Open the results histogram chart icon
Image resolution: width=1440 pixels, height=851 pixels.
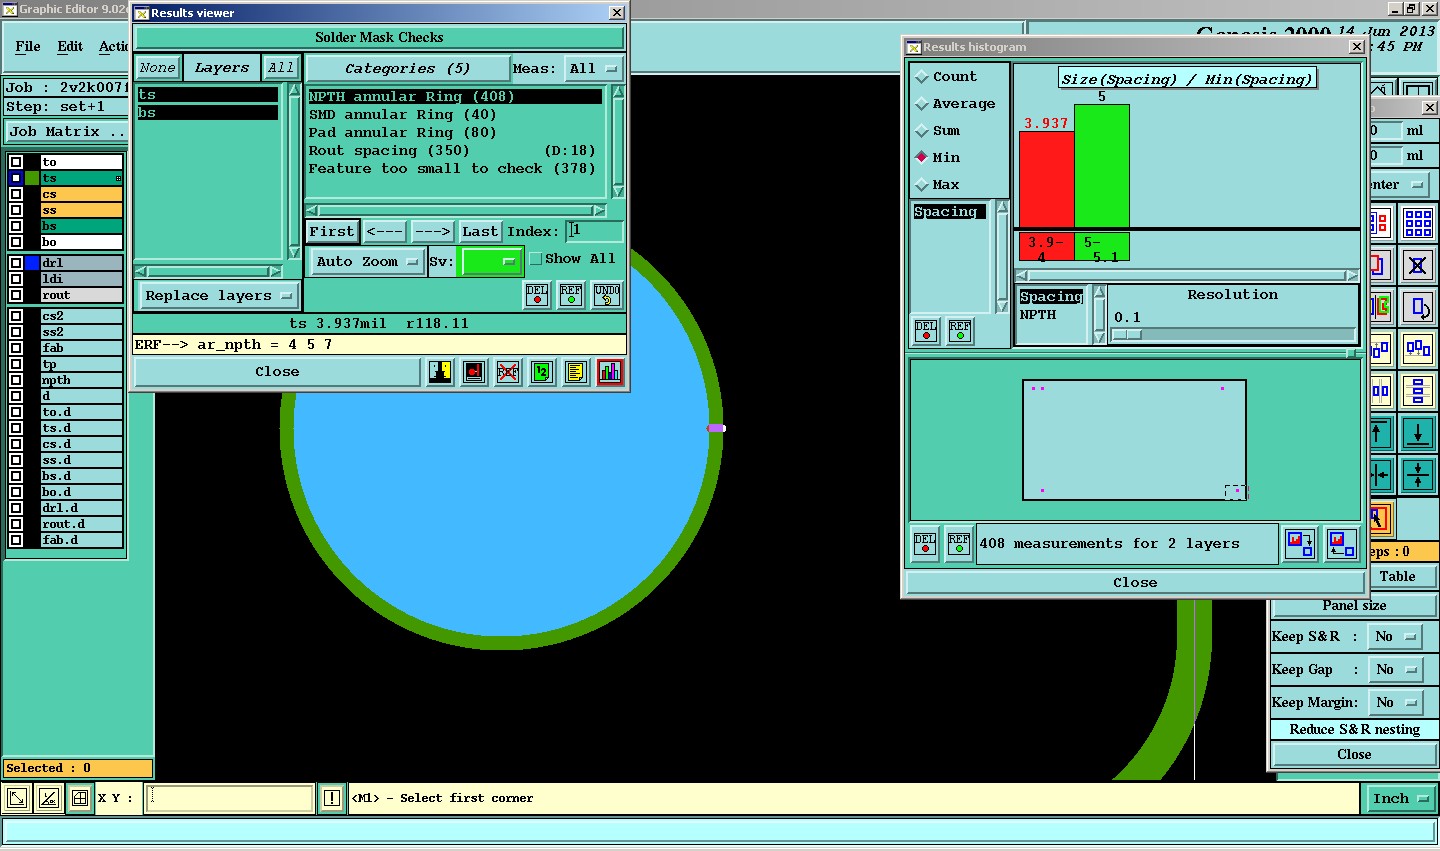coord(610,372)
